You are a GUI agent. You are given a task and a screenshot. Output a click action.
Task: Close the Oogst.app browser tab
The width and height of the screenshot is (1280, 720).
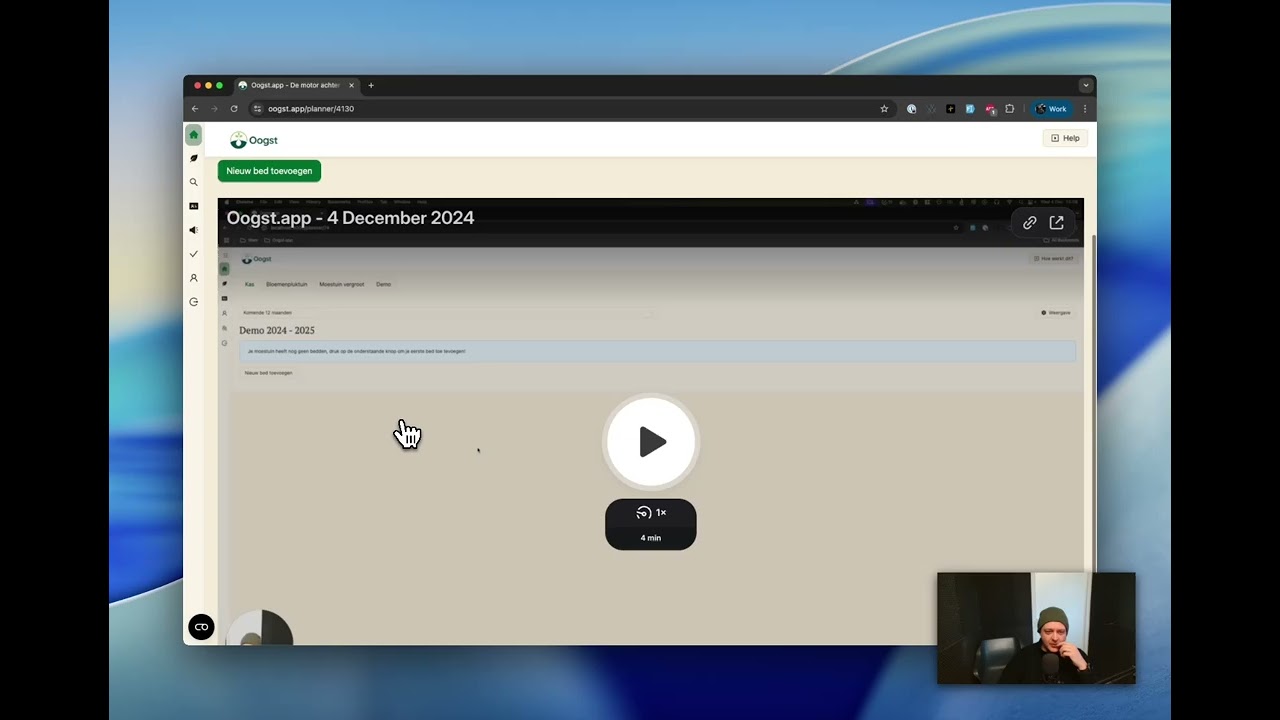tap(352, 86)
